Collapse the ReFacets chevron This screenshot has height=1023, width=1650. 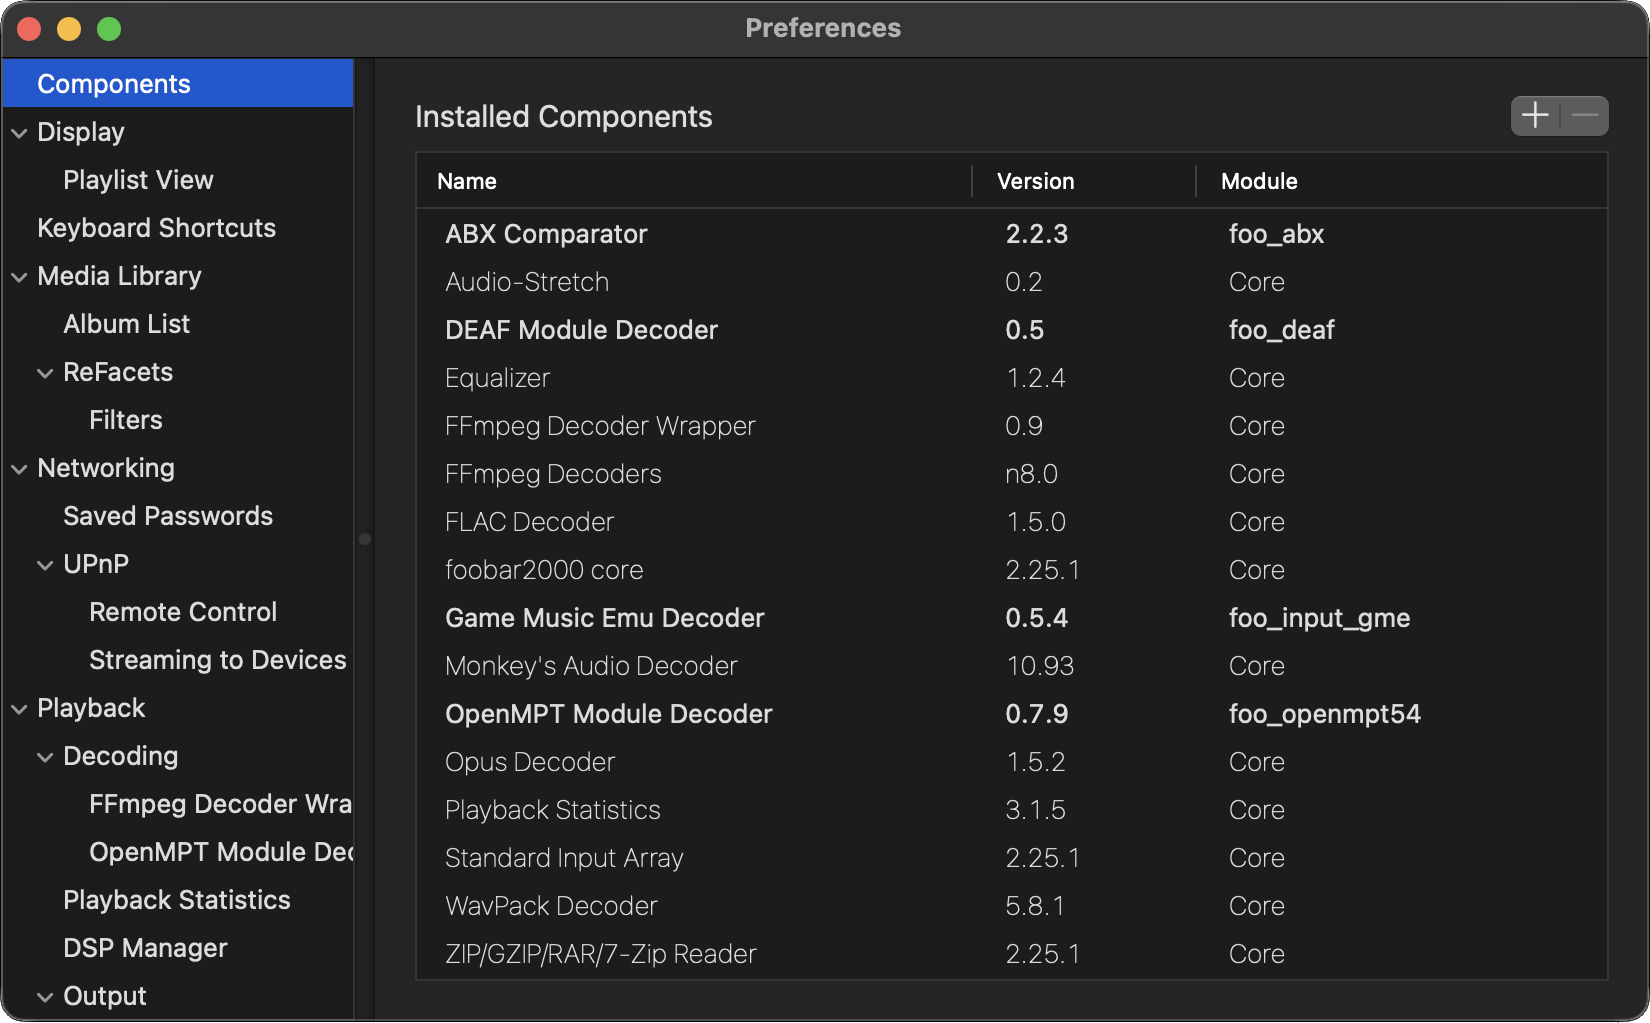[x=45, y=373]
